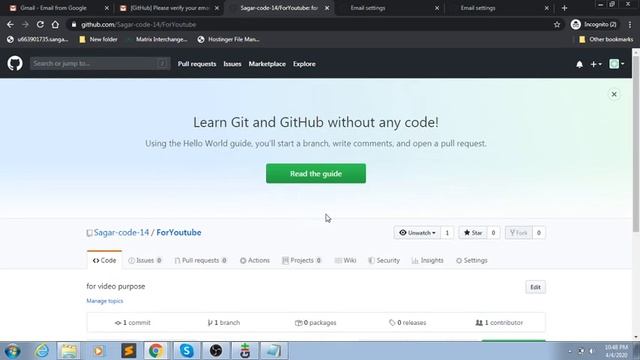View the 0 packages link
Viewport: 640px width, 360px height.
click(316, 322)
